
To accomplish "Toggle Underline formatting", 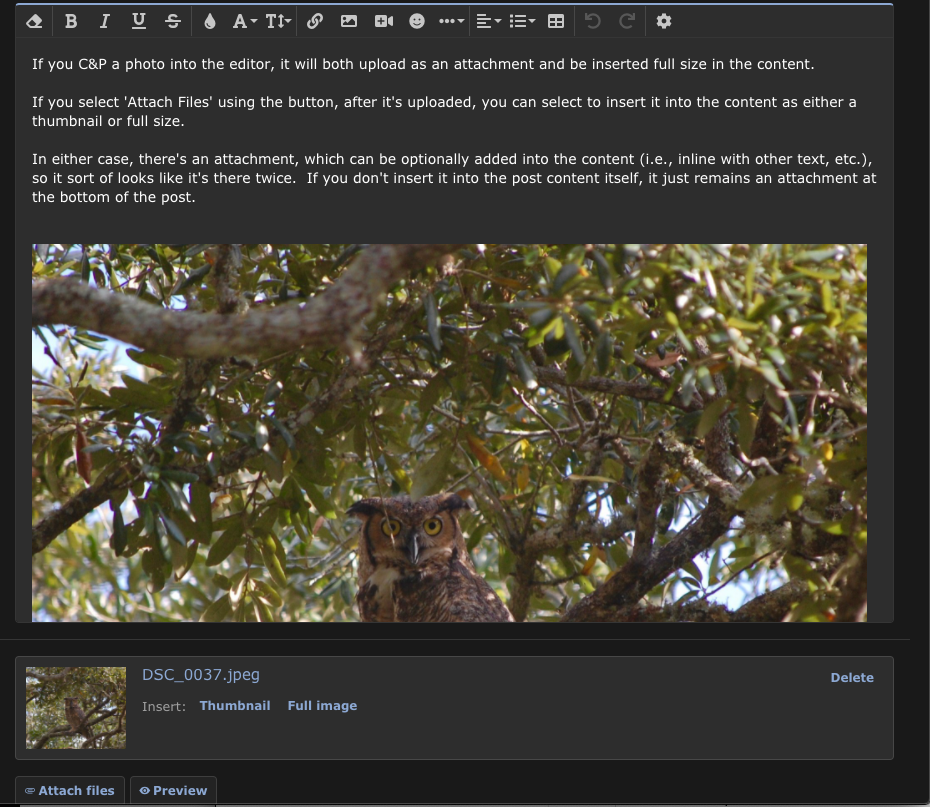I will (139, 21).
